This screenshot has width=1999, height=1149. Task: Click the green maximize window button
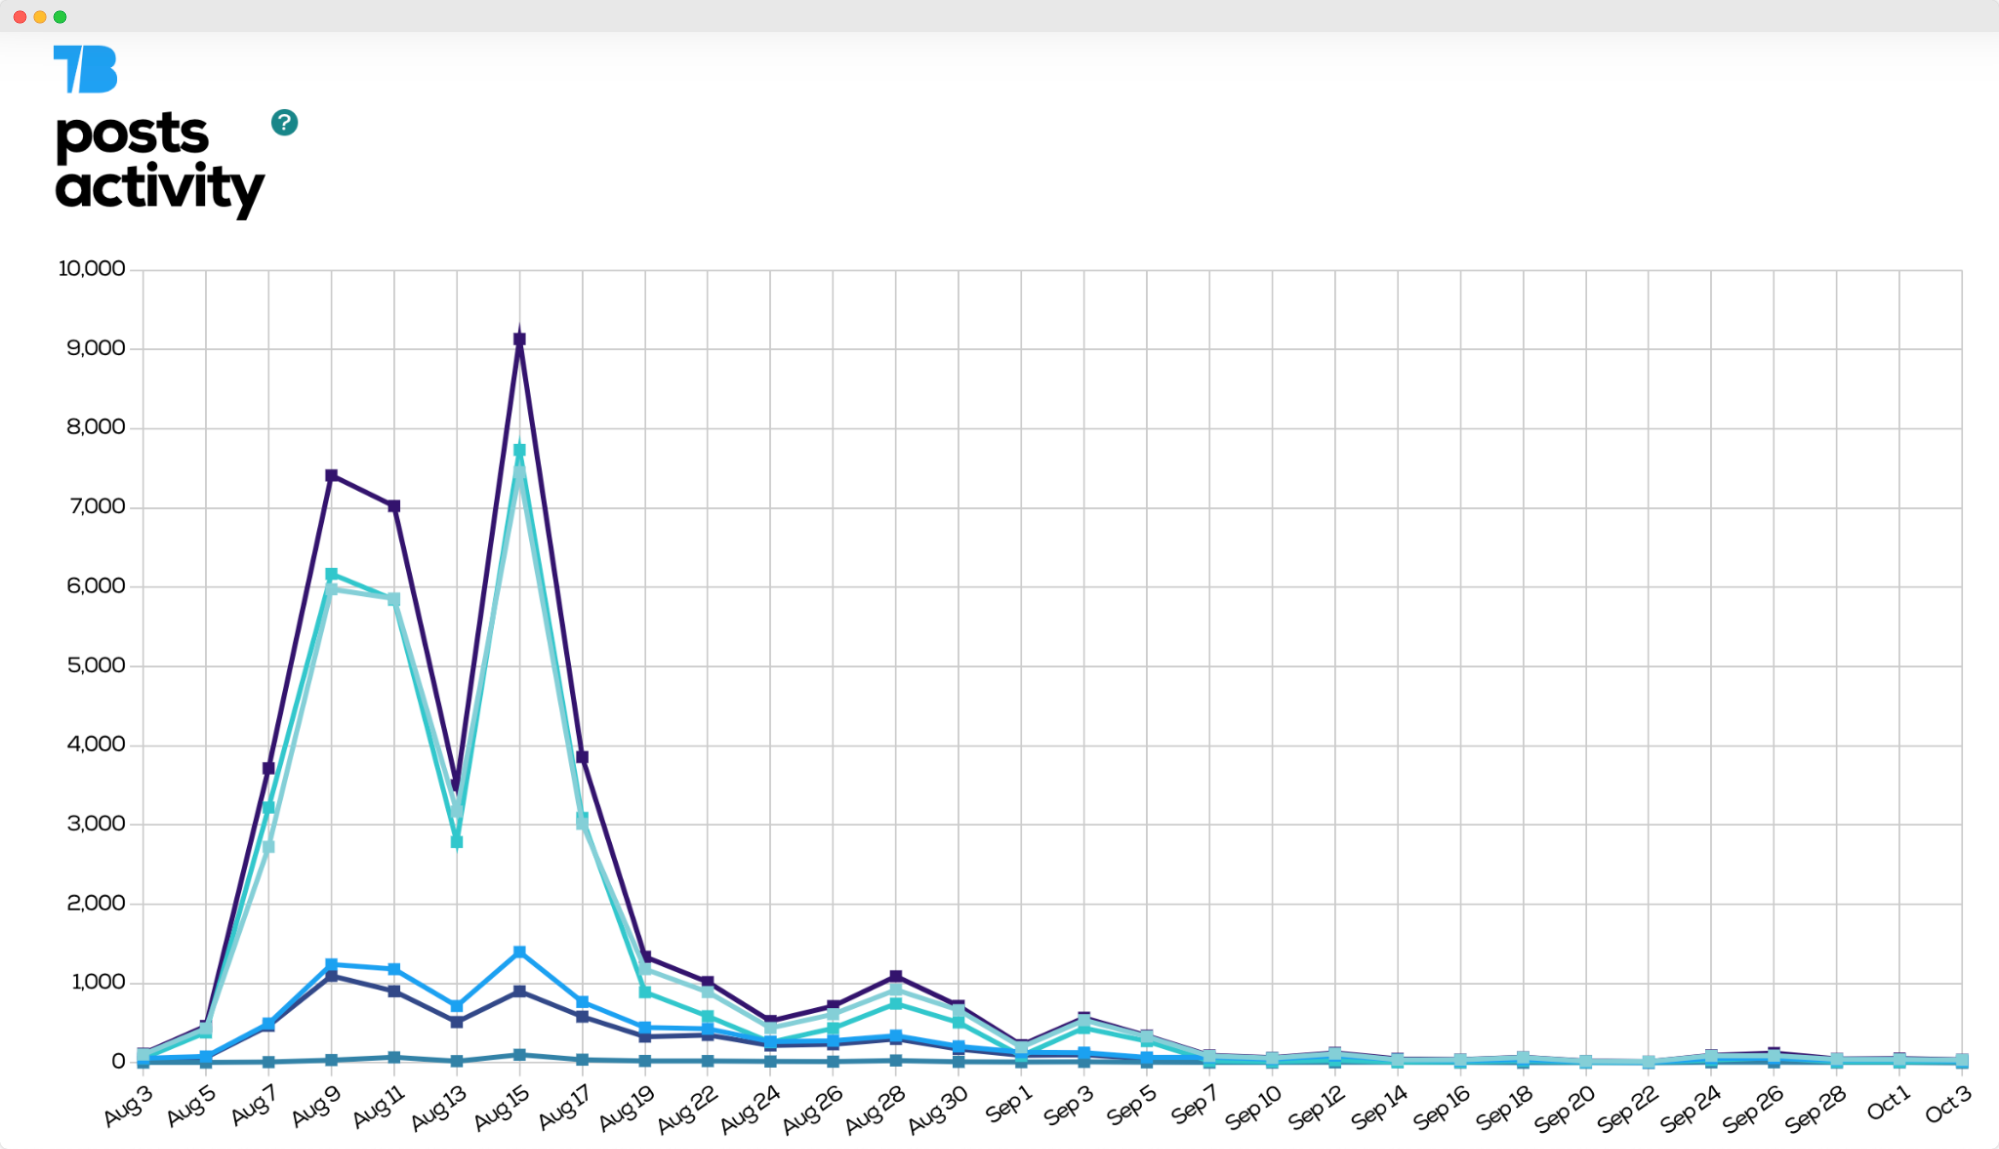click(x=60, y=16)
